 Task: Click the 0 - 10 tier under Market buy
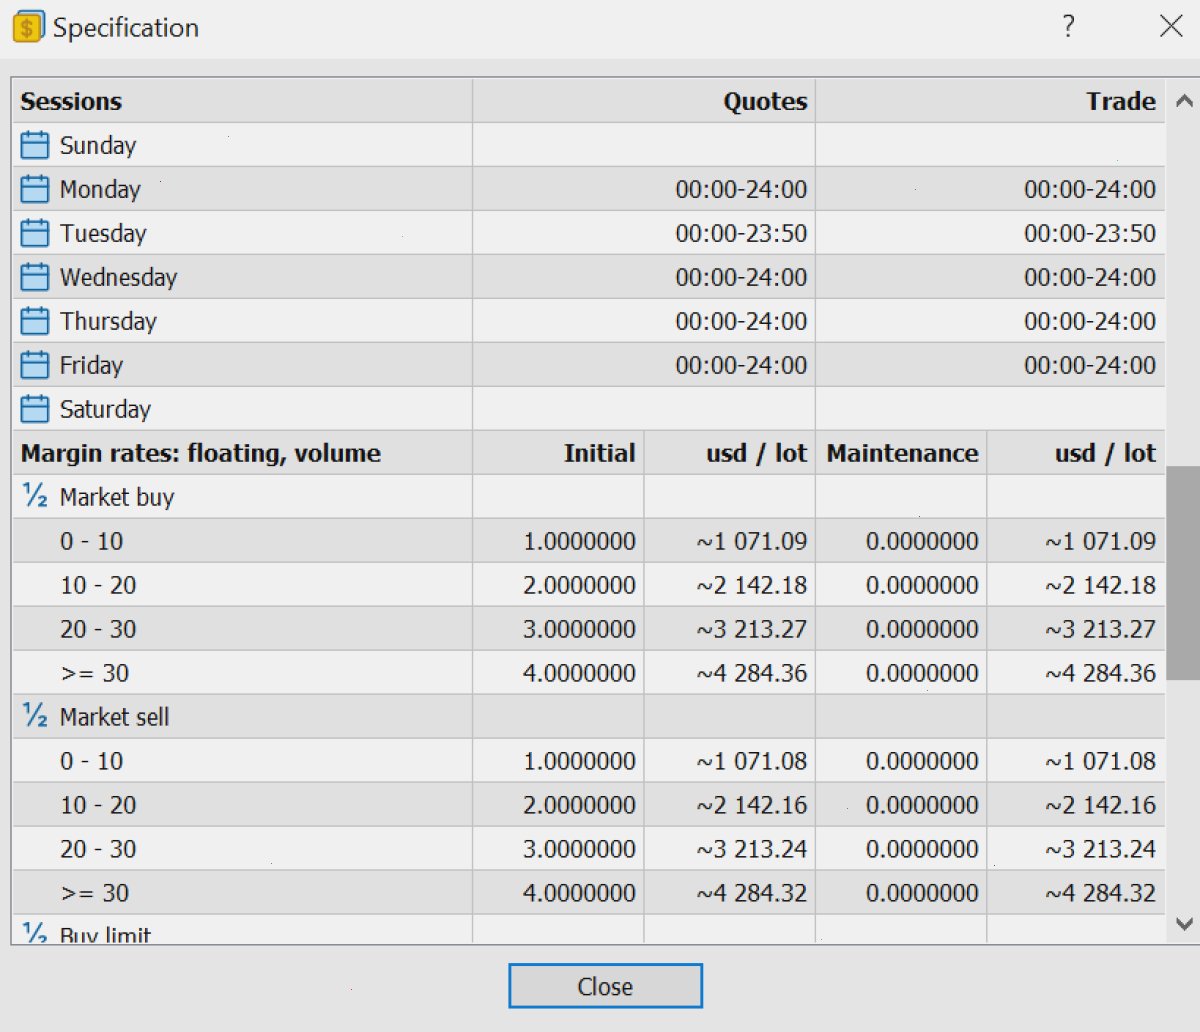pos(91,541)
